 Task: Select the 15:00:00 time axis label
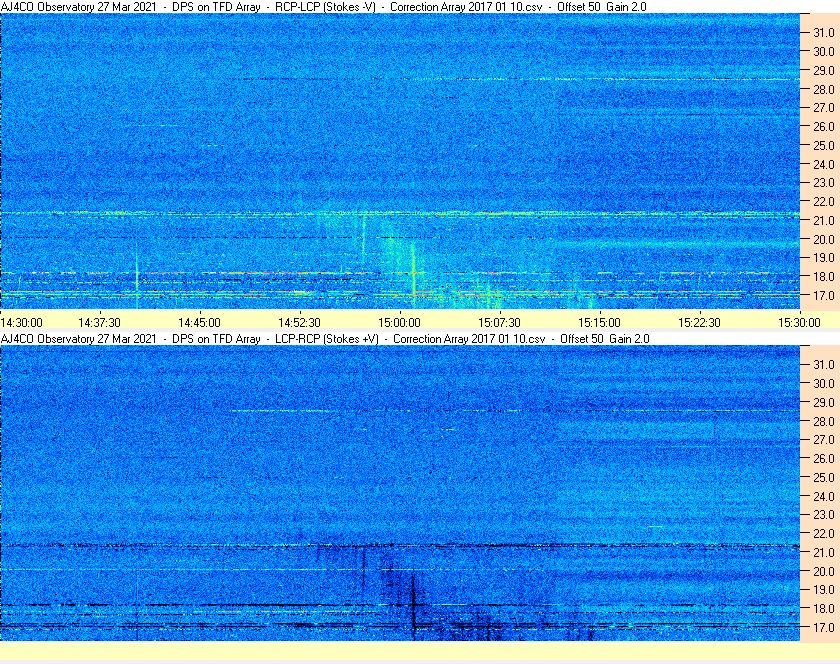coord(399,323)
